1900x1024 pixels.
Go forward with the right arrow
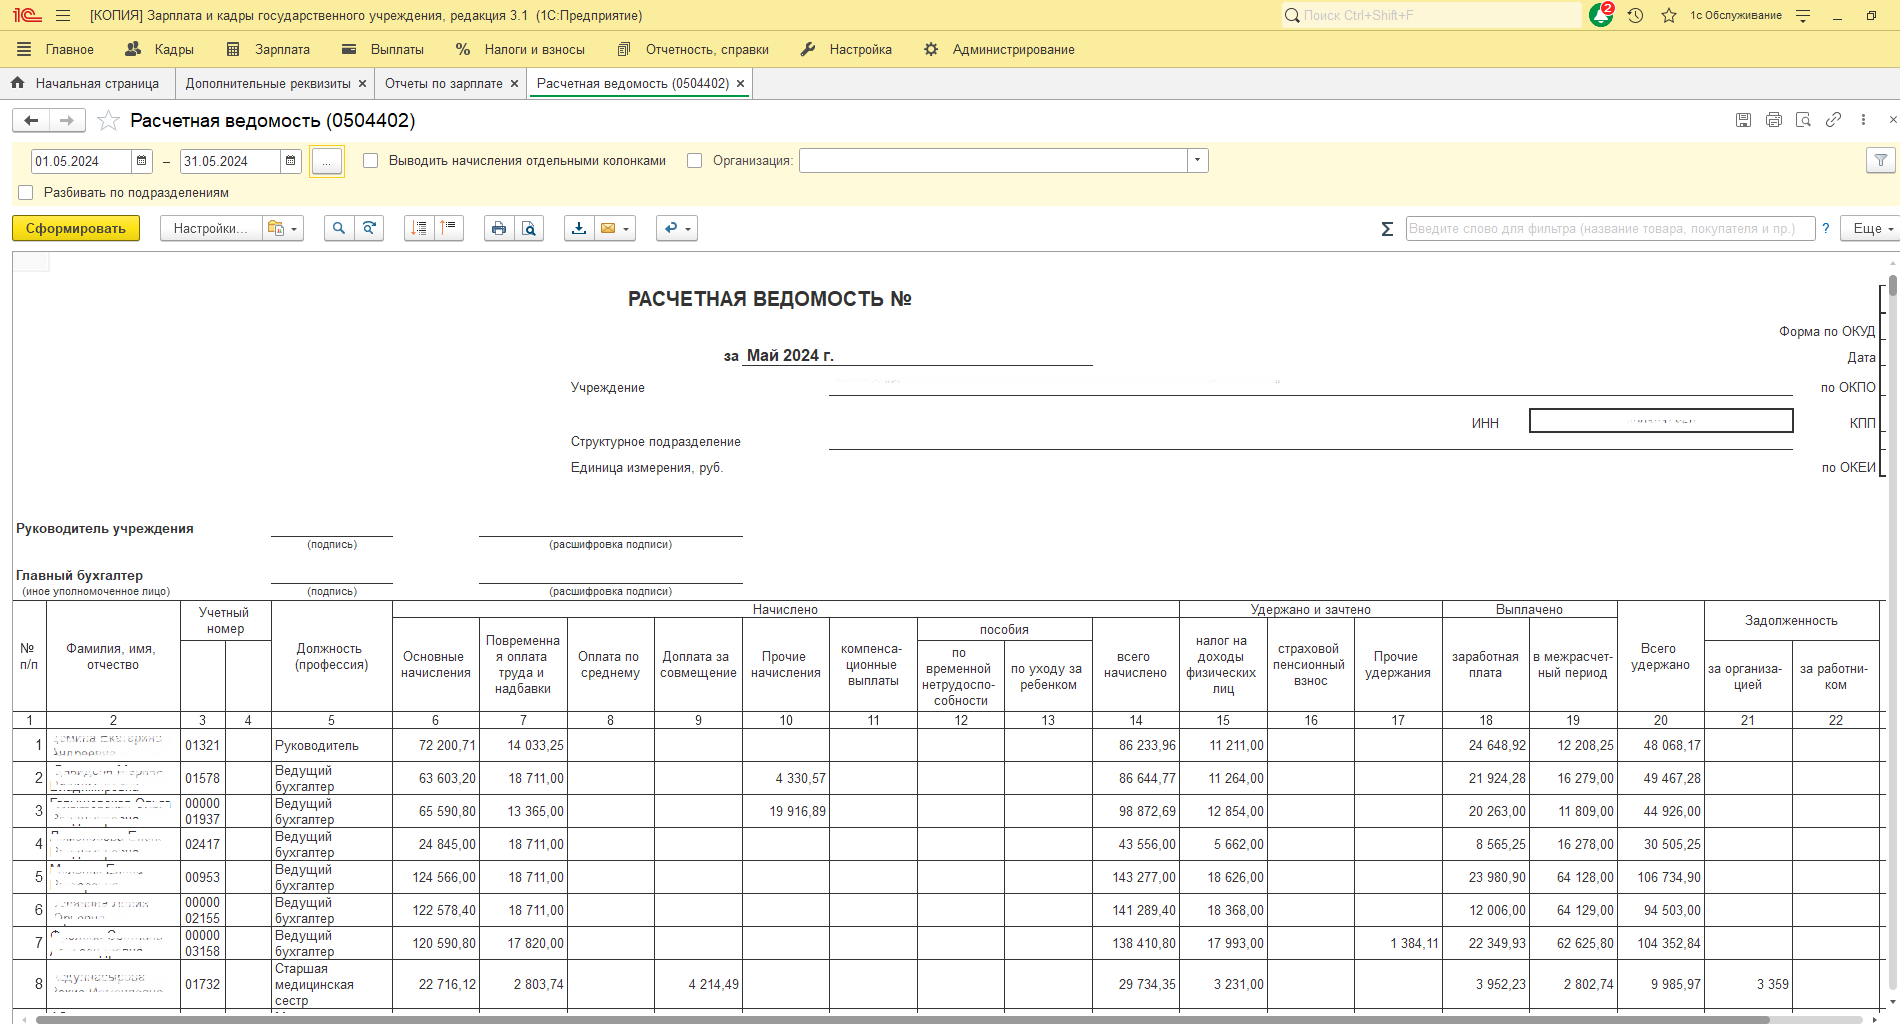tap(67, 120)
